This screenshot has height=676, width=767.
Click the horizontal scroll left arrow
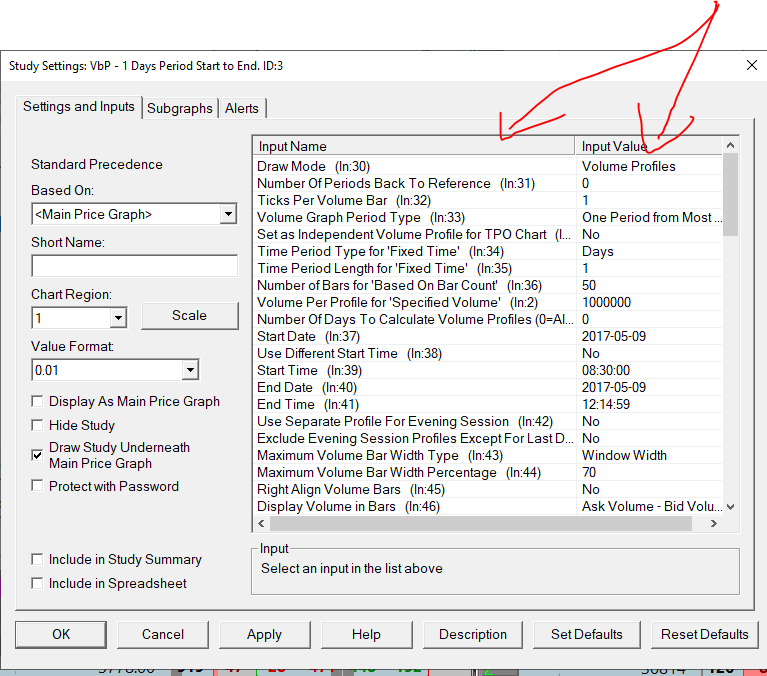click(x=262, y=523)
